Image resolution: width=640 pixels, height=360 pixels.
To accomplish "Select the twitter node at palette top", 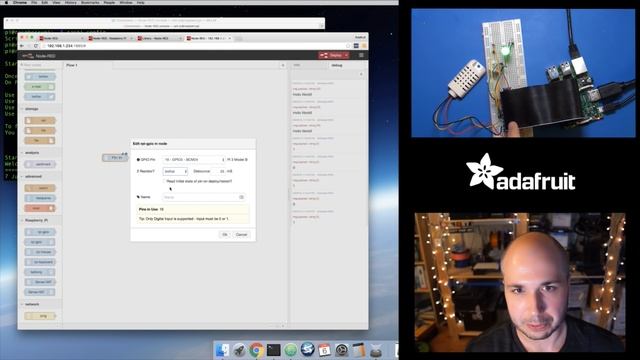I will coord(40,76).
